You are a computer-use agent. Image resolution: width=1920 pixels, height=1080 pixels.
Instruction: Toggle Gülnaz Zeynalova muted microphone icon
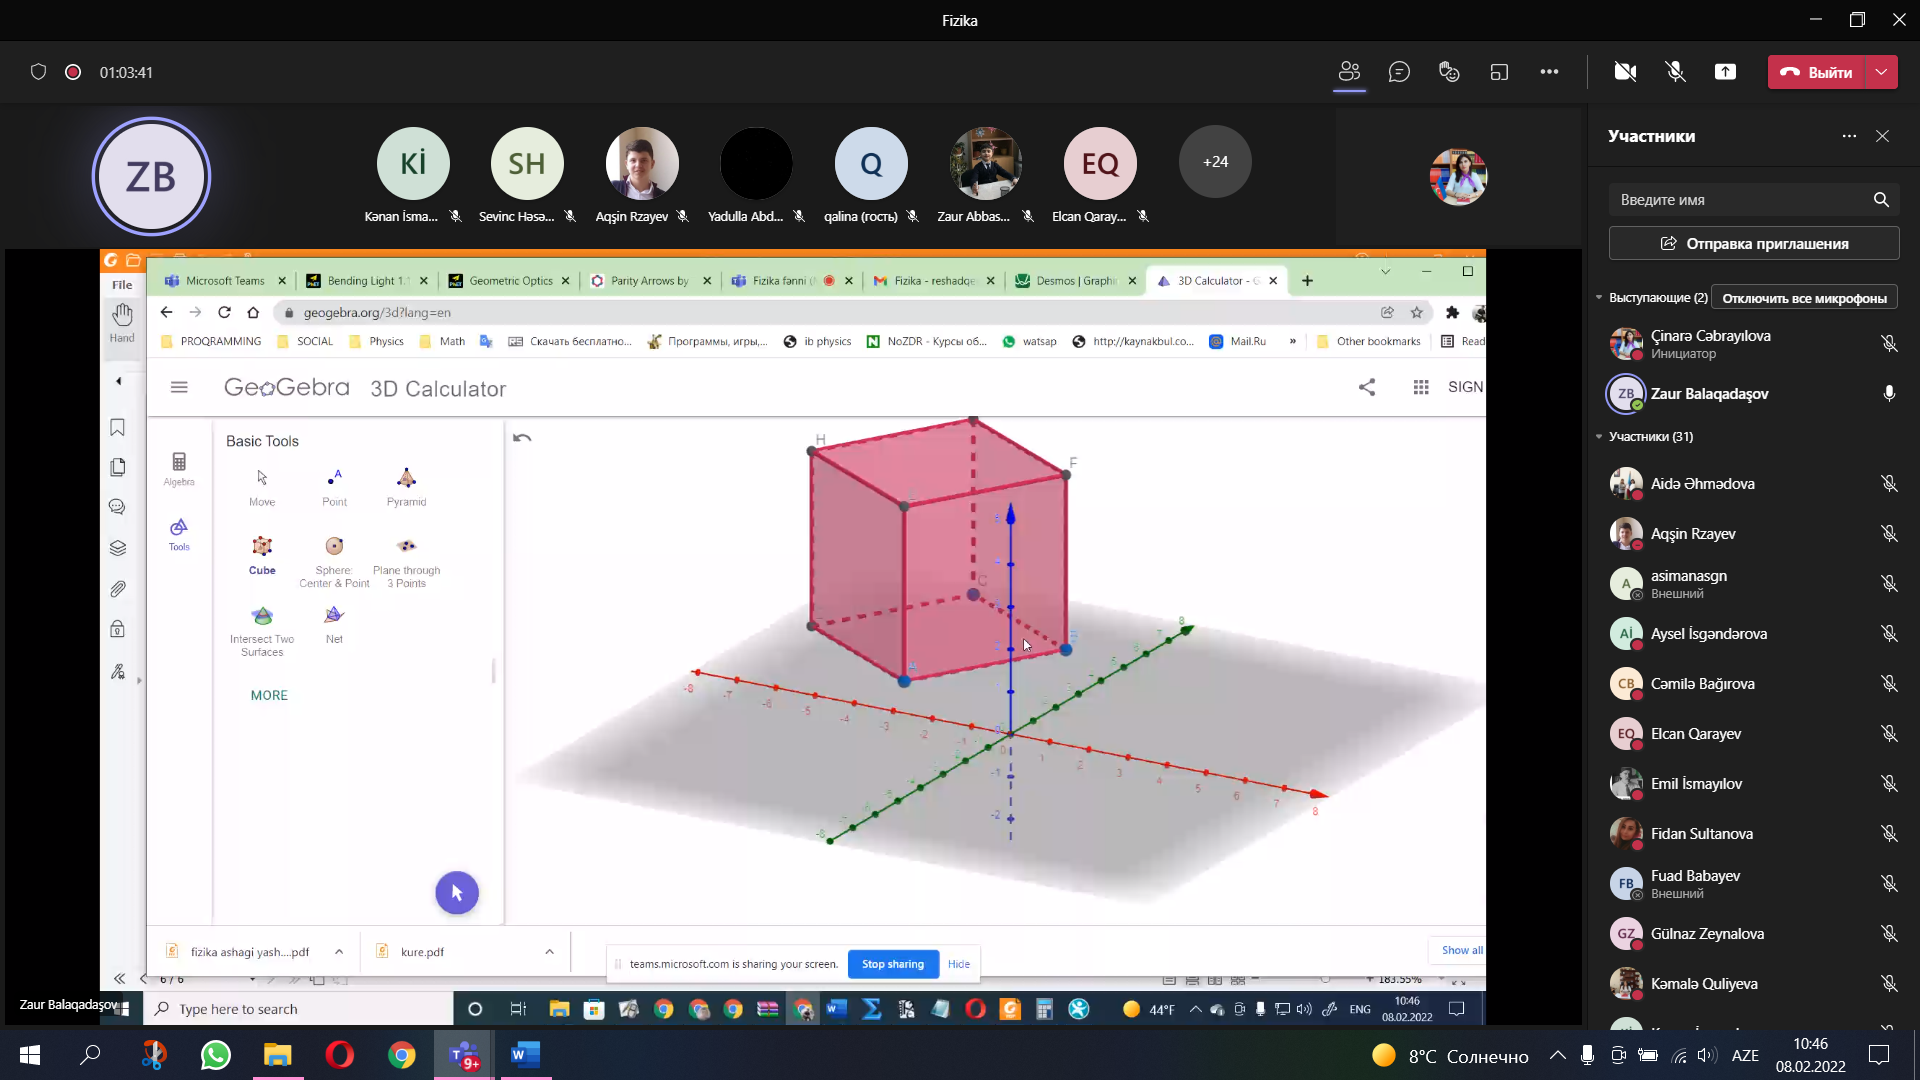tap(1889, 934)
